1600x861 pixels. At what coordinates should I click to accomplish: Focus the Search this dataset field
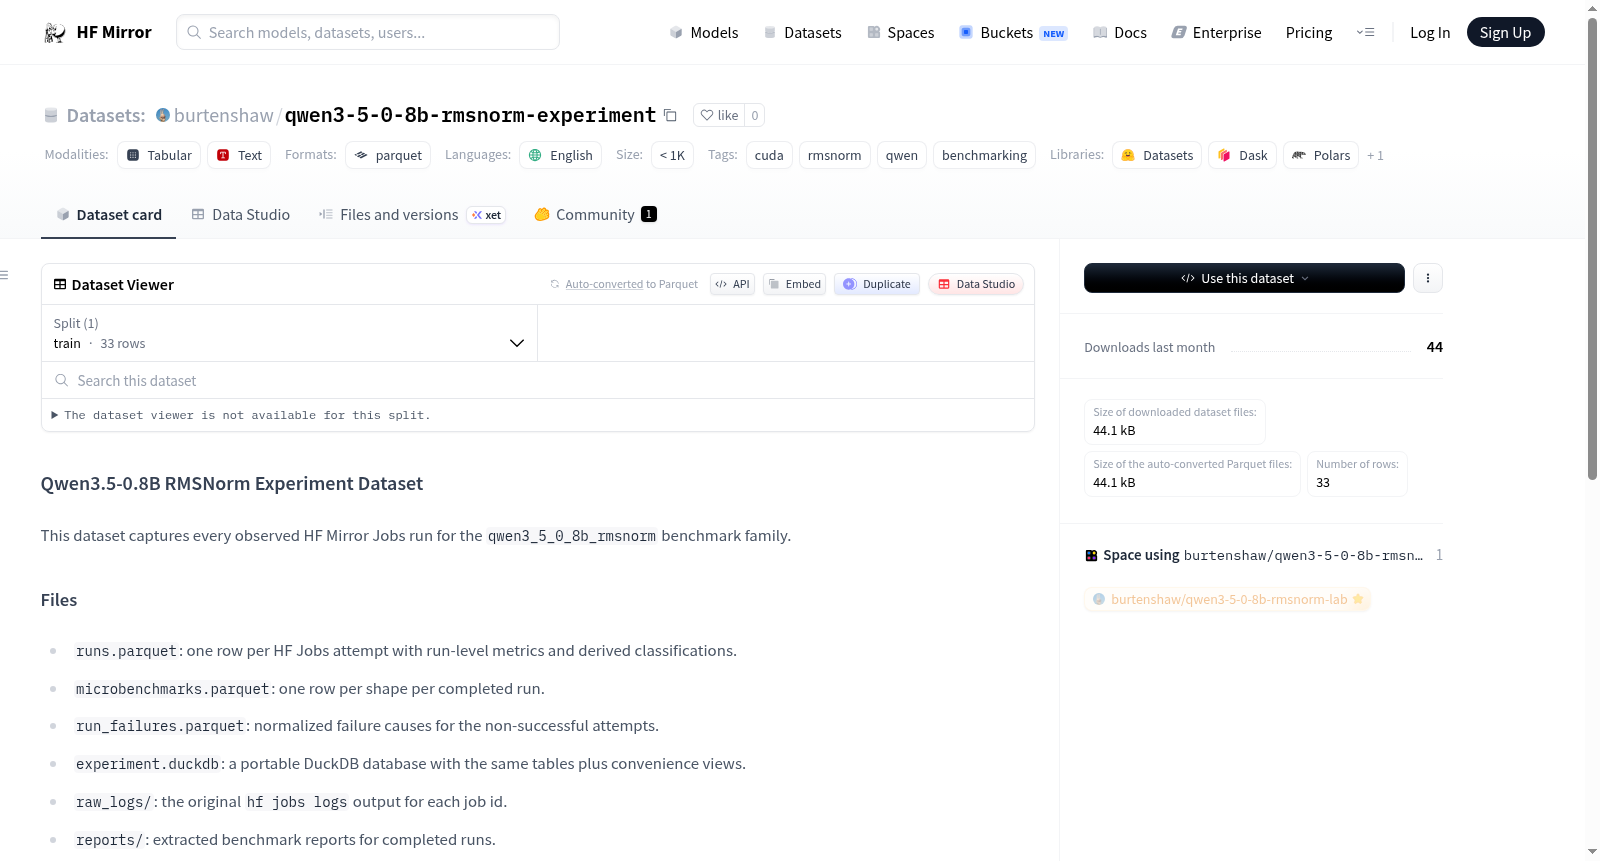[x=538, y=381]
